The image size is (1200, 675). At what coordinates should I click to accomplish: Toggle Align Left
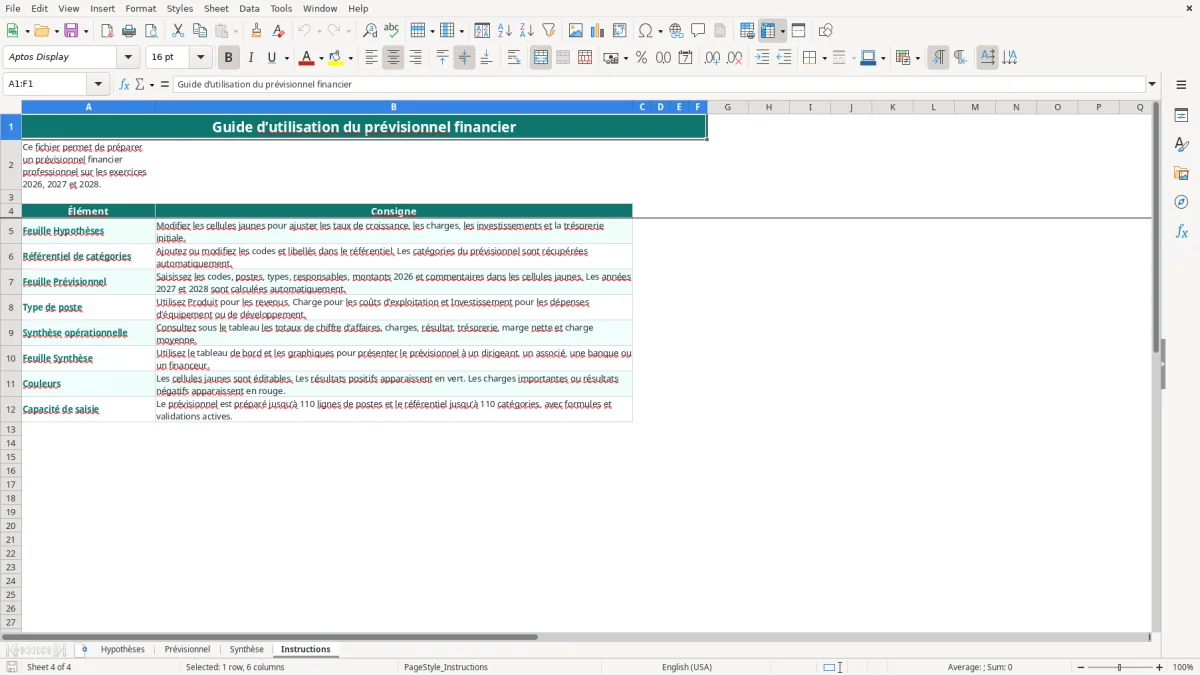(371, 58)
